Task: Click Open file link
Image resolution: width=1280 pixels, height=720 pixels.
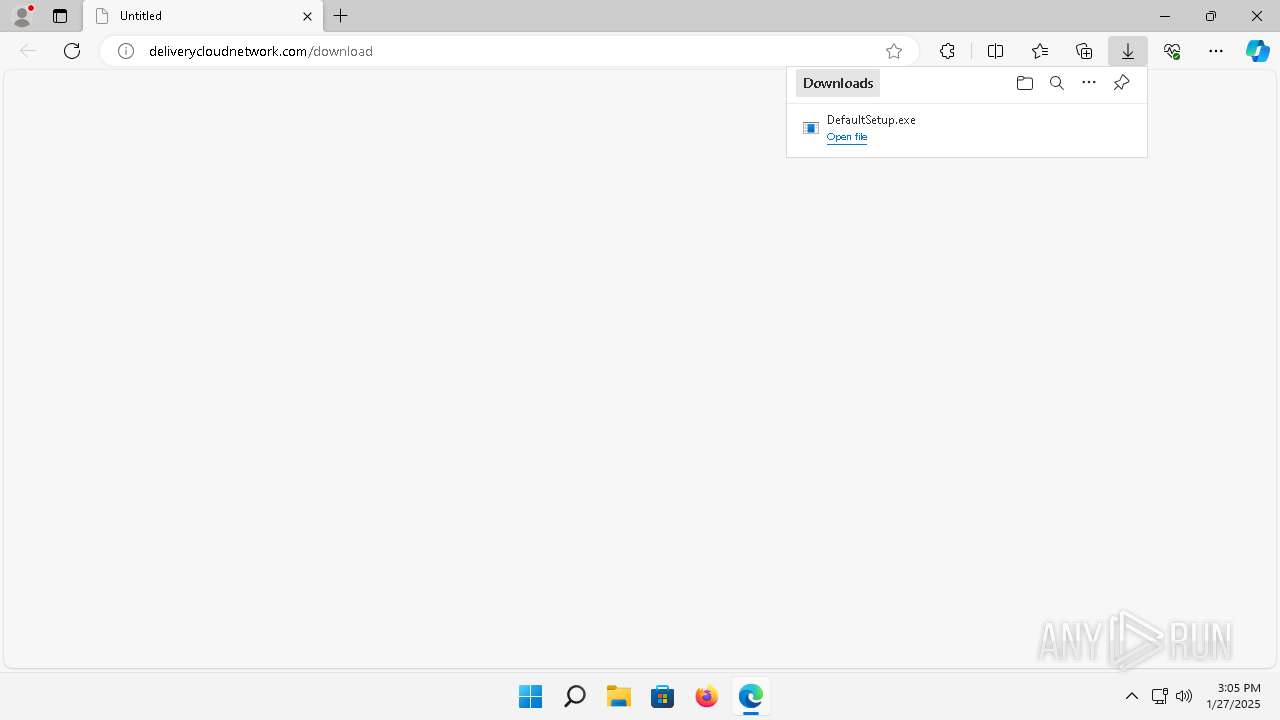Action: (x=847, y=137)
